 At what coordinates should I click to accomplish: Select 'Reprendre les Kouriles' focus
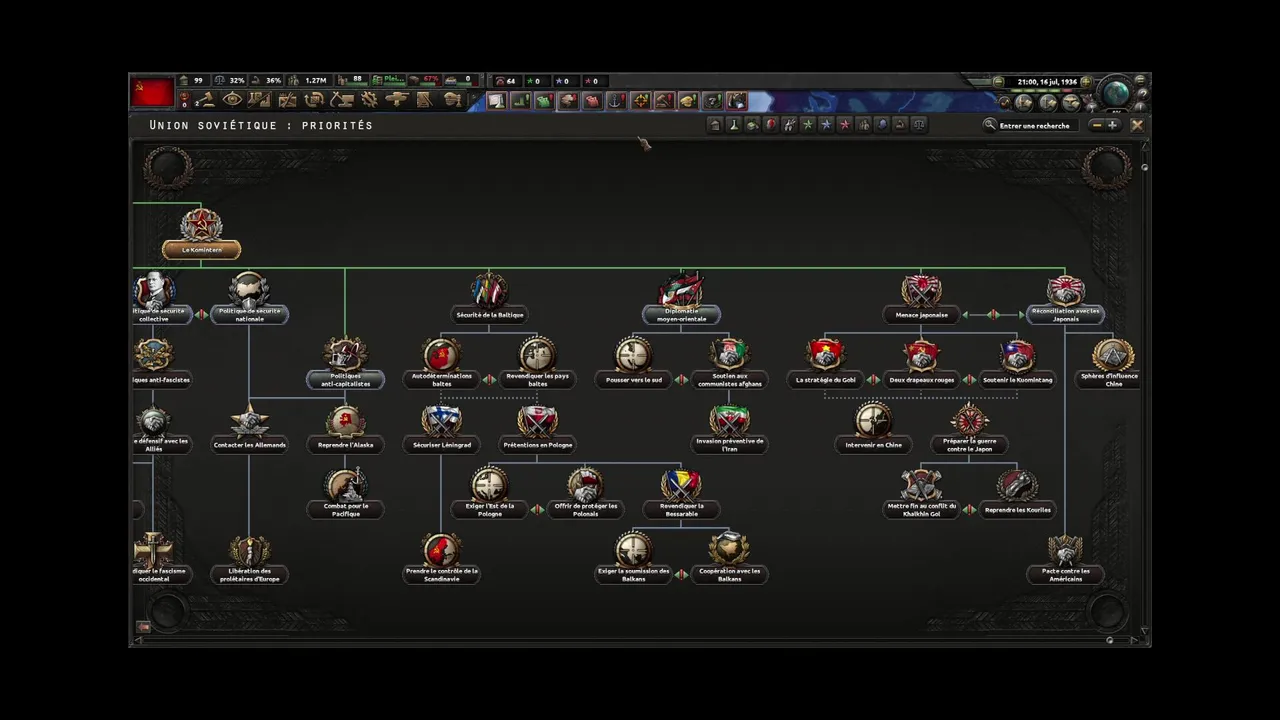click(x=1018, y=492)
